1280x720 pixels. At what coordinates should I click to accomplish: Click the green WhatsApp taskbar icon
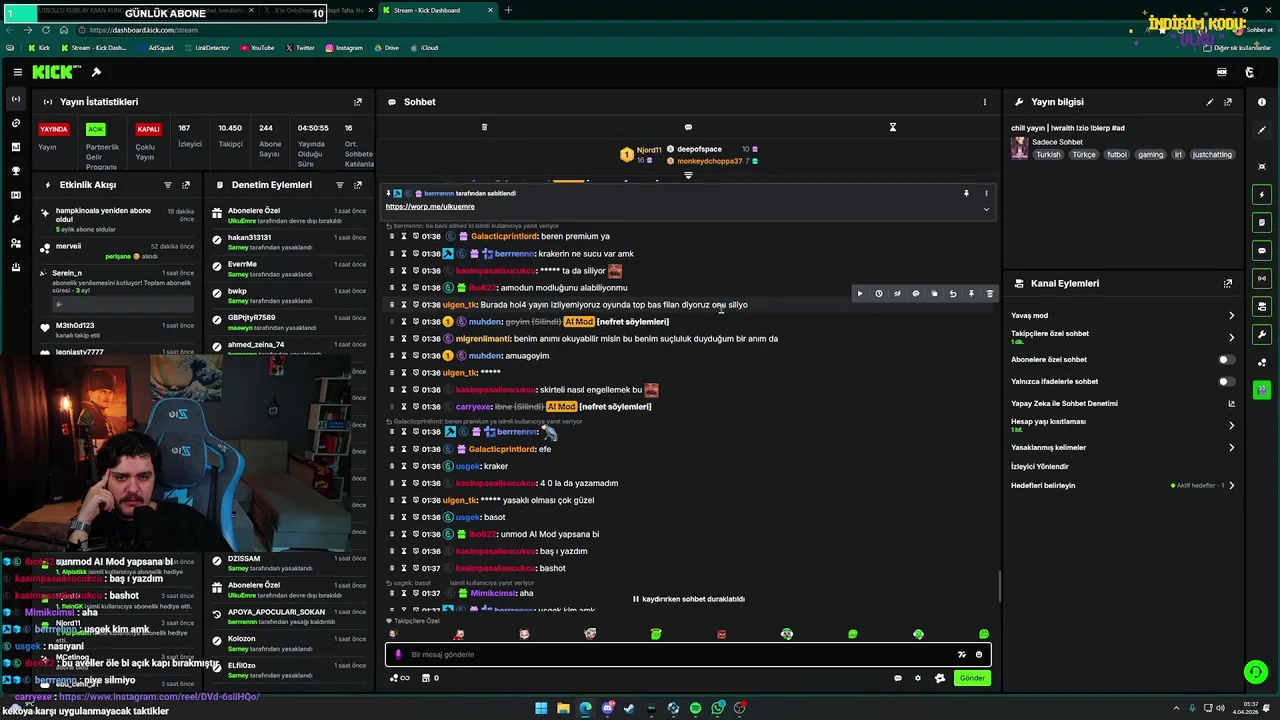(717, 709)
